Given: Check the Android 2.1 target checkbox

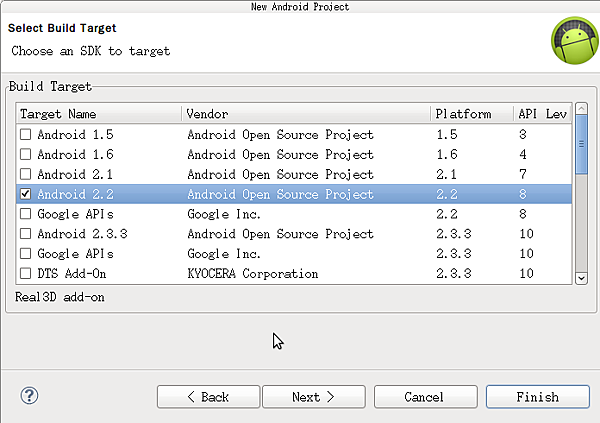Looking at the screenshot, I should pos(25,174).
